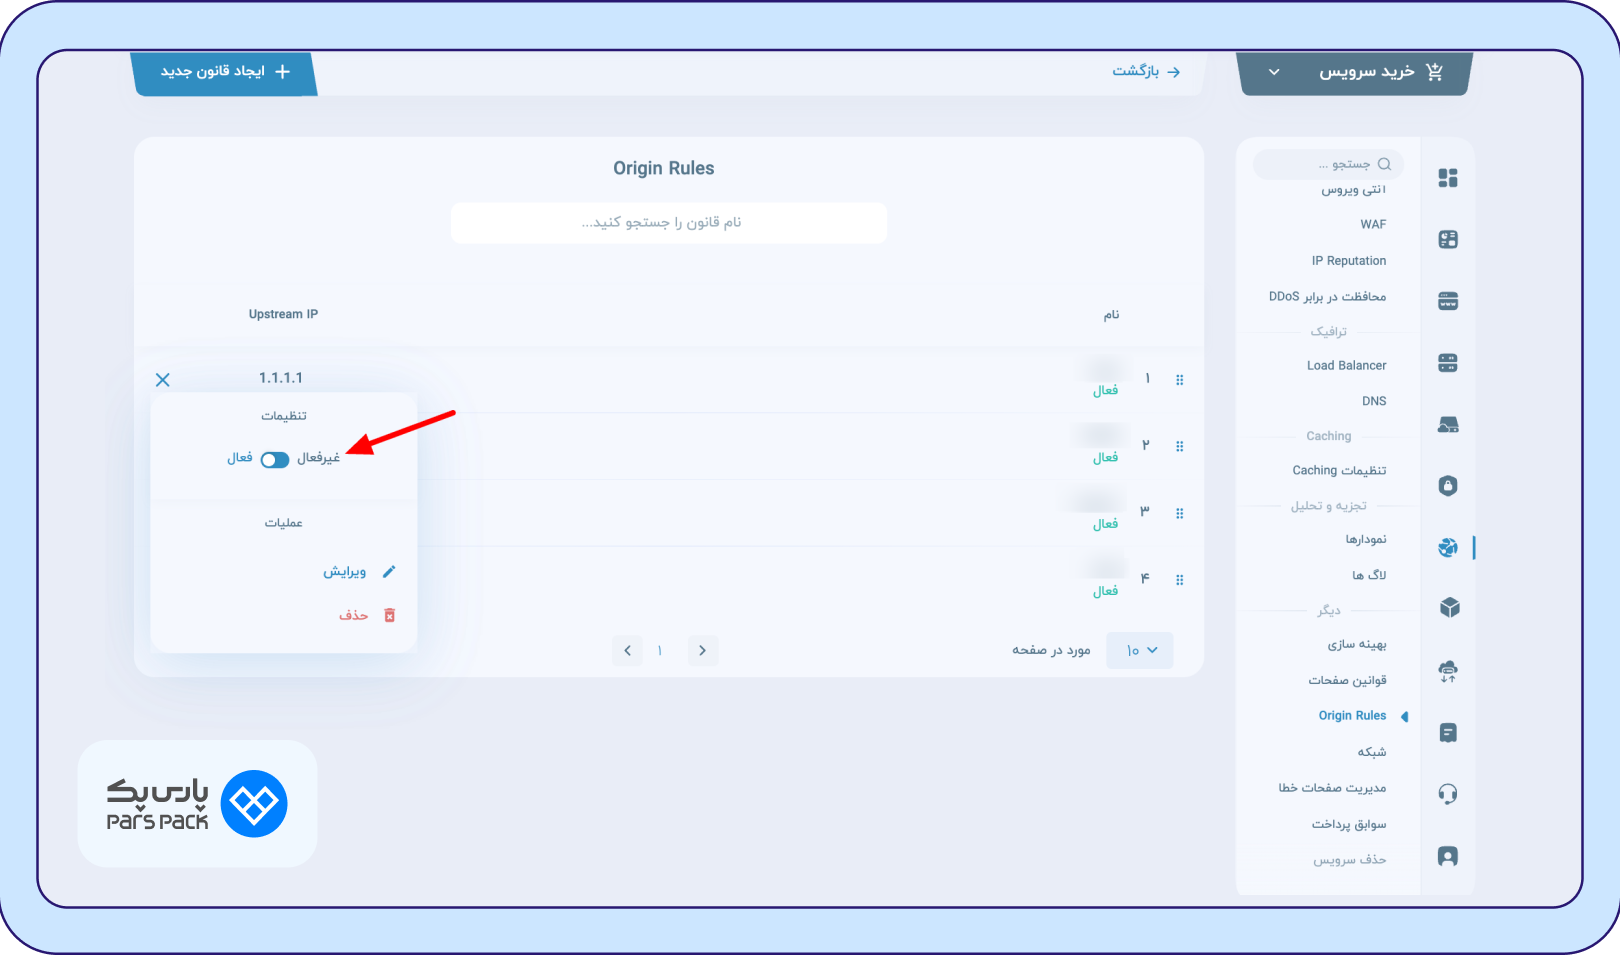Select the user profile icon at rail bottom
The image size is (1620, 955).
click(x=1447, y=856)
